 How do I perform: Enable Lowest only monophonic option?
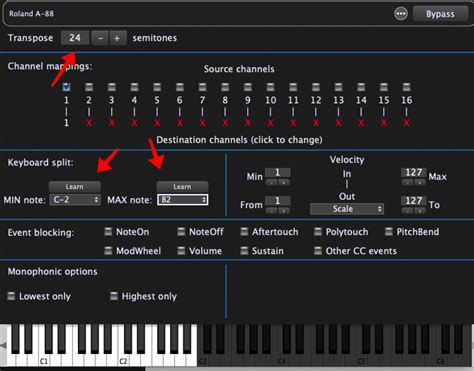(11, 296)
